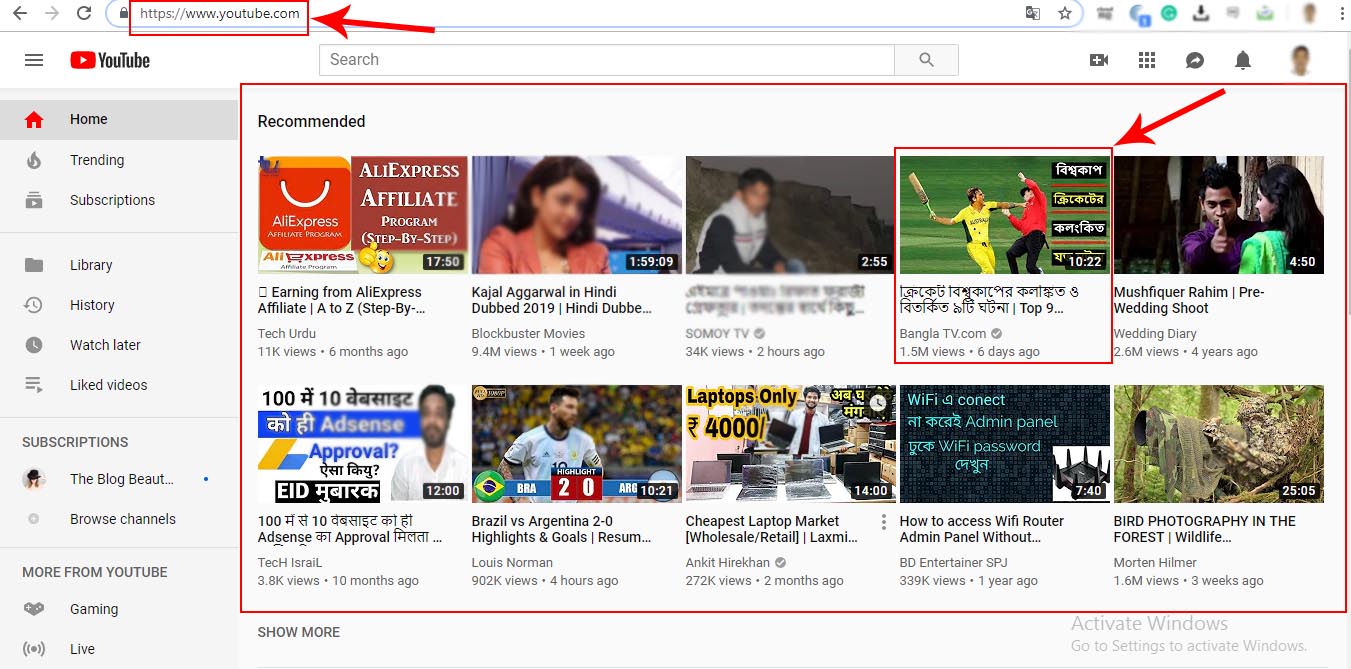
Task: Click the Watch later clock icon
Action: click(34, 345)
